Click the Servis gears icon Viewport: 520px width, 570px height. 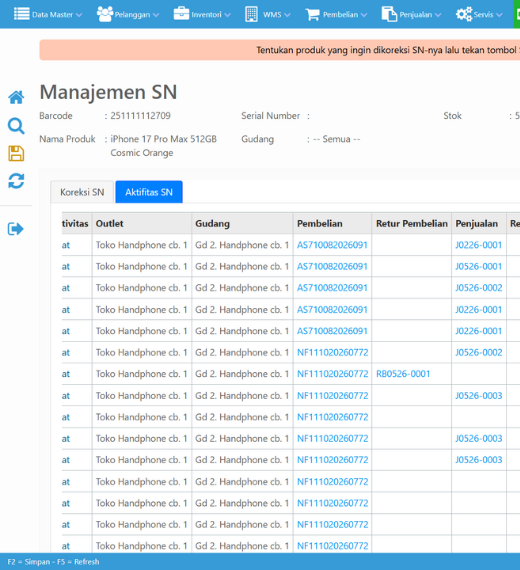464,15
